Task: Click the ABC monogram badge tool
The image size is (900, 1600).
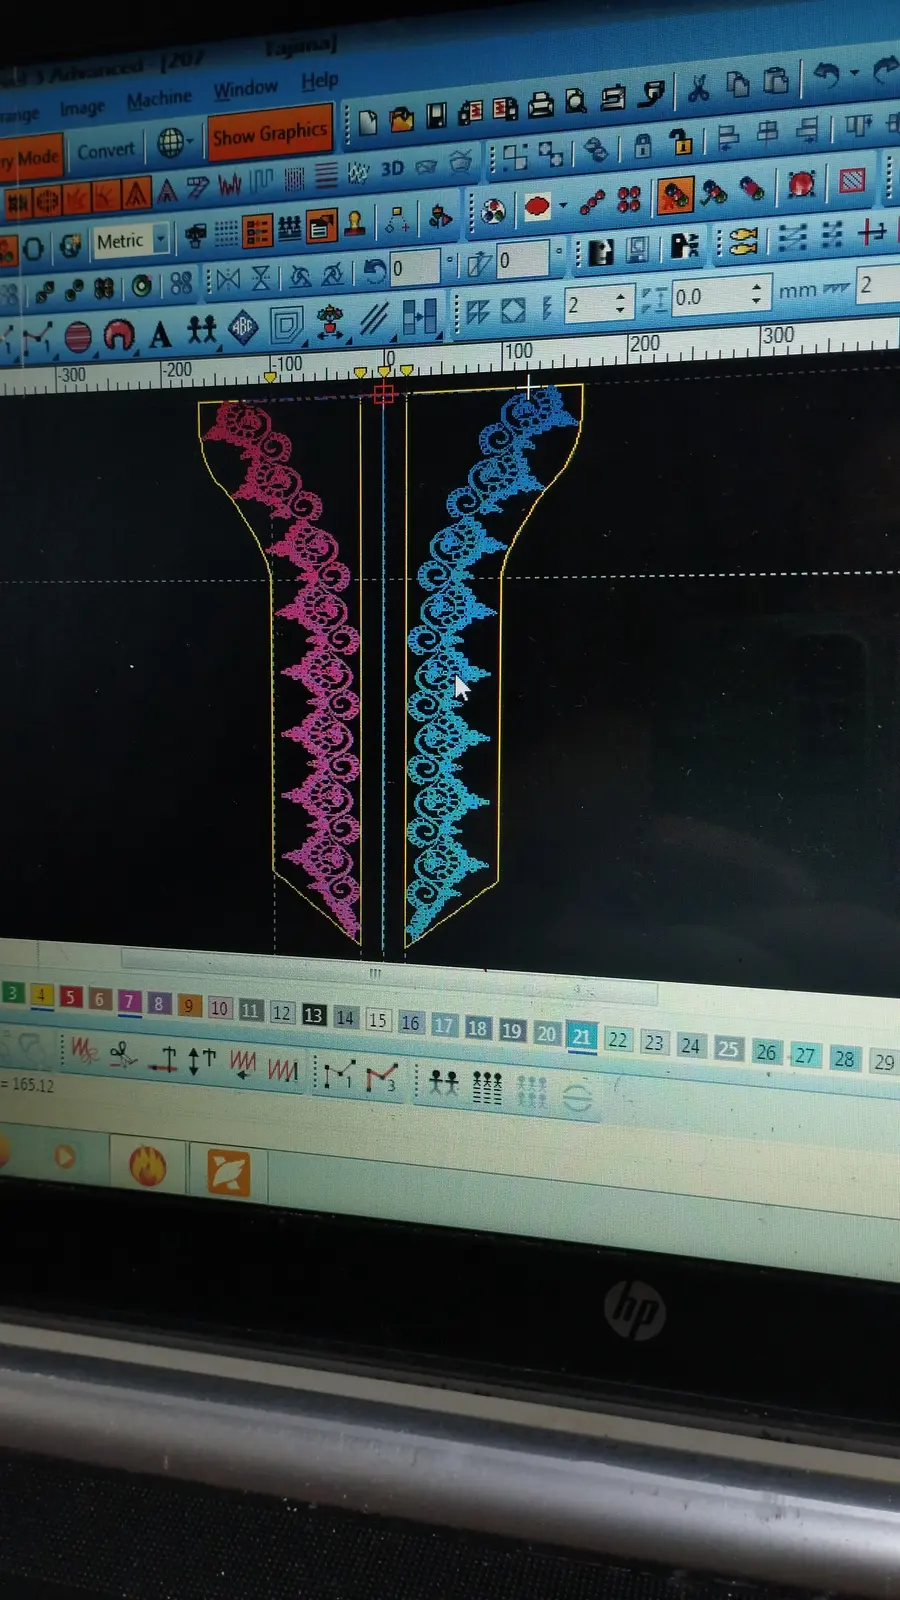Action: (244, 328)
